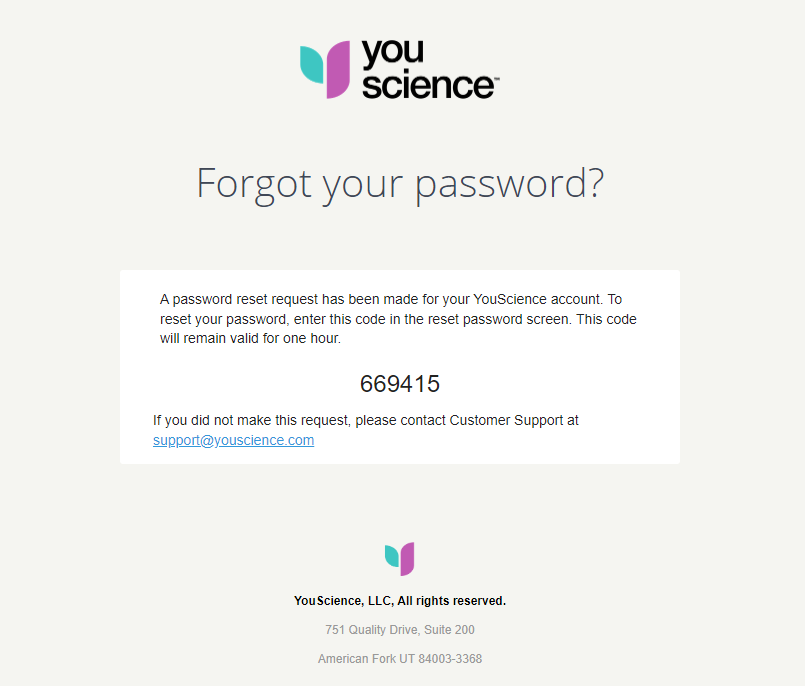
Task: Click the "YouScience, LLC, All rights reserved." line
Action: 400,601
